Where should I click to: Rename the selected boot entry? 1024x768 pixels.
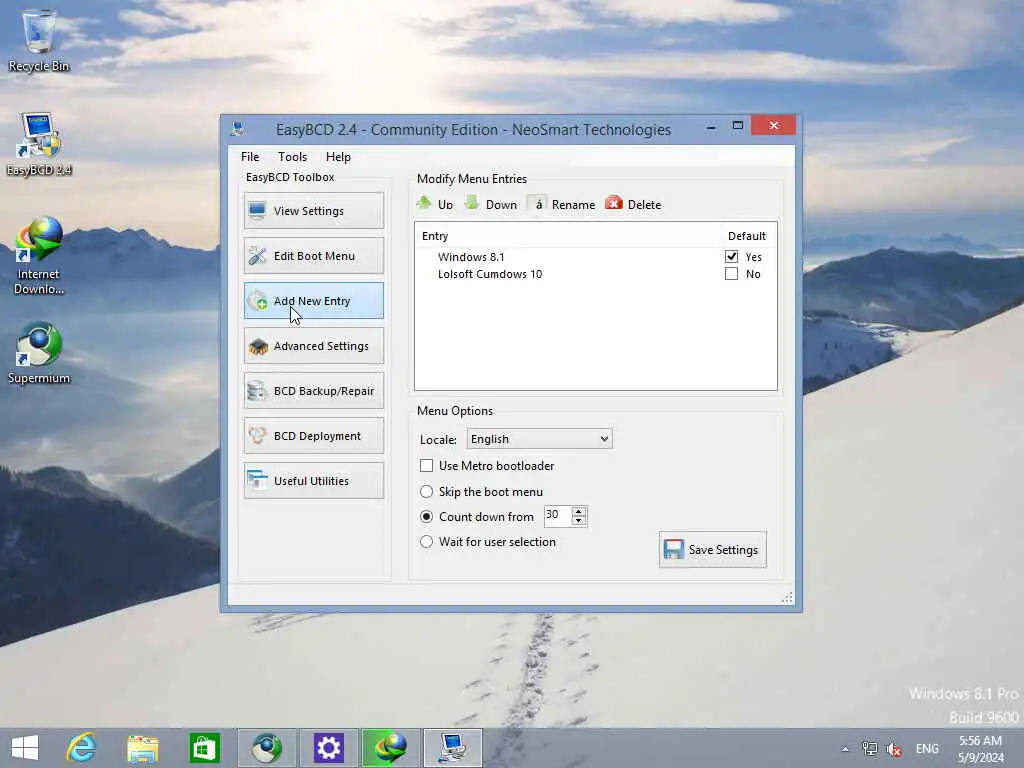pyautogui.click(x=562, y=204)
